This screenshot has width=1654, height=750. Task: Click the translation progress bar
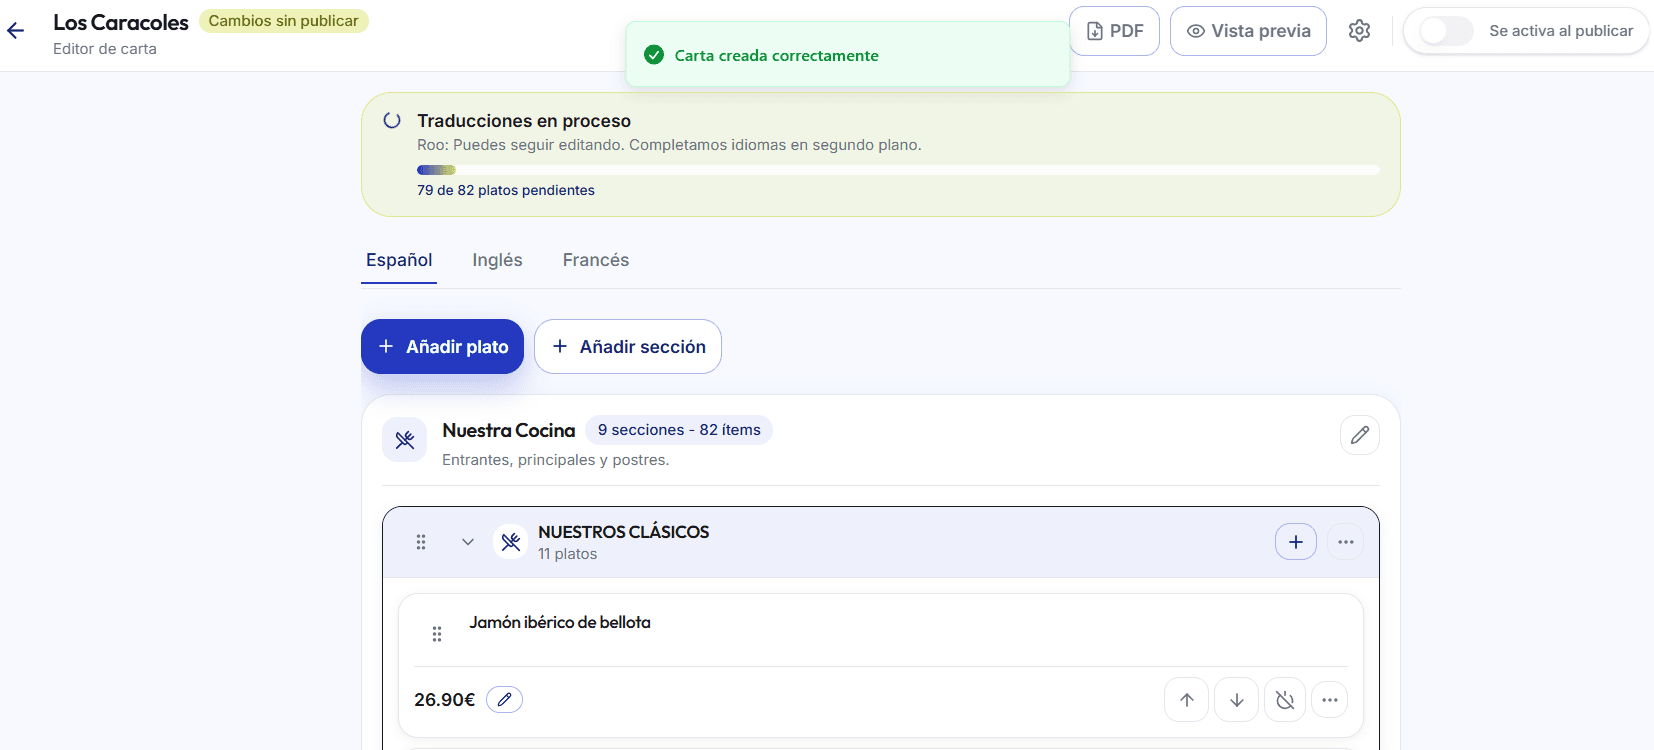point(898,170)
